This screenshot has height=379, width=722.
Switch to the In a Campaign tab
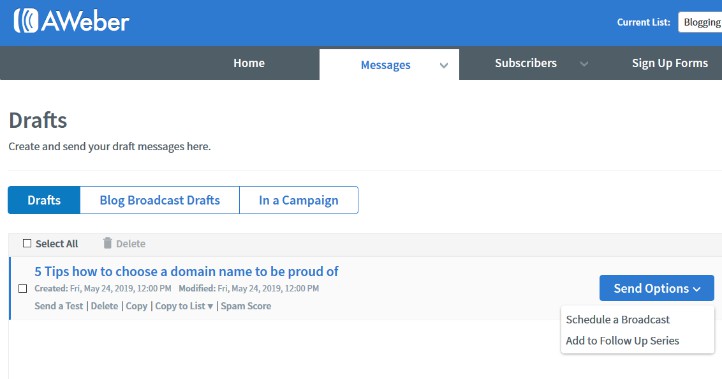point(299,200)
